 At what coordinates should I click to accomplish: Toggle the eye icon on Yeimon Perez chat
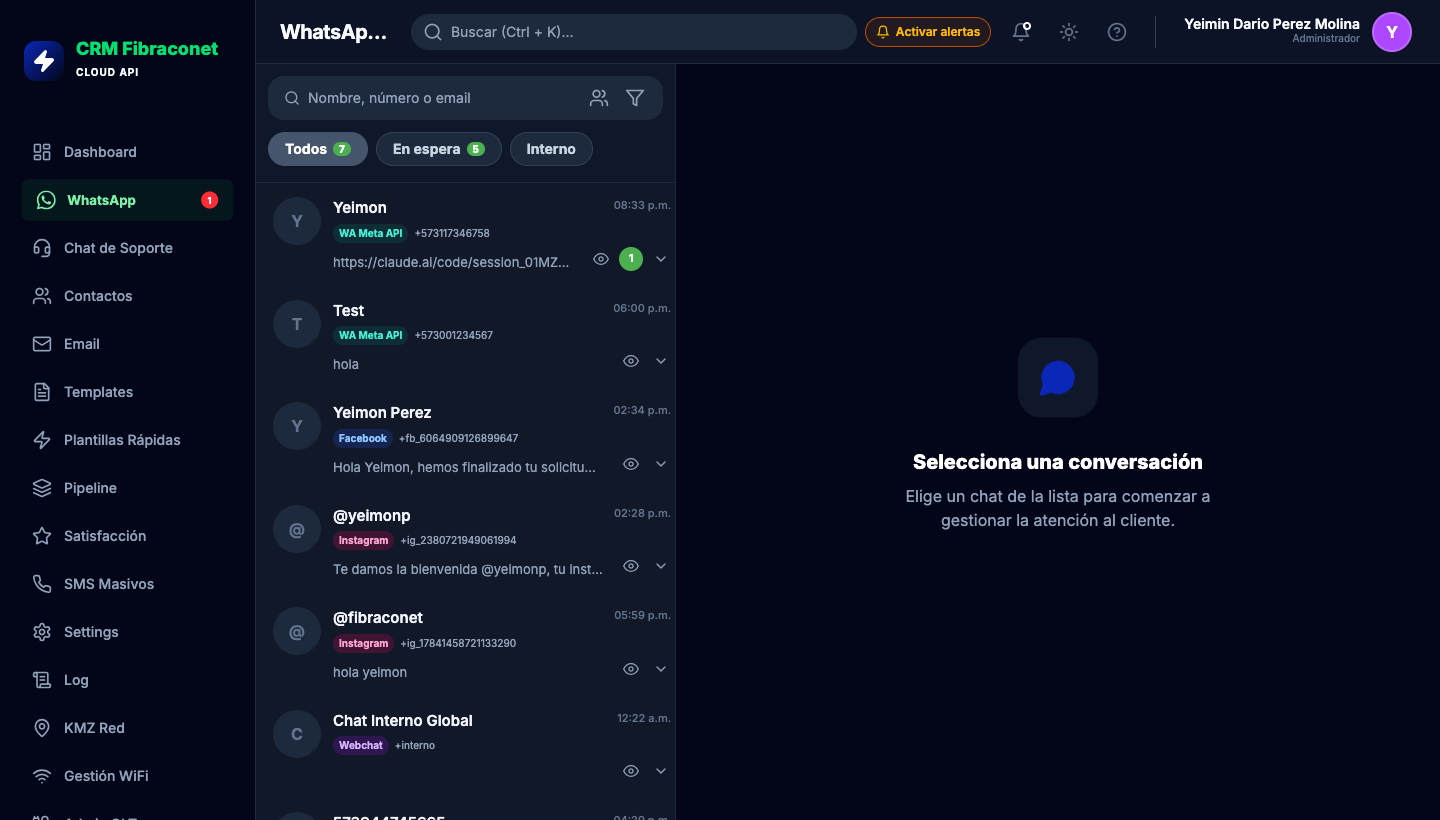[631, 464]
